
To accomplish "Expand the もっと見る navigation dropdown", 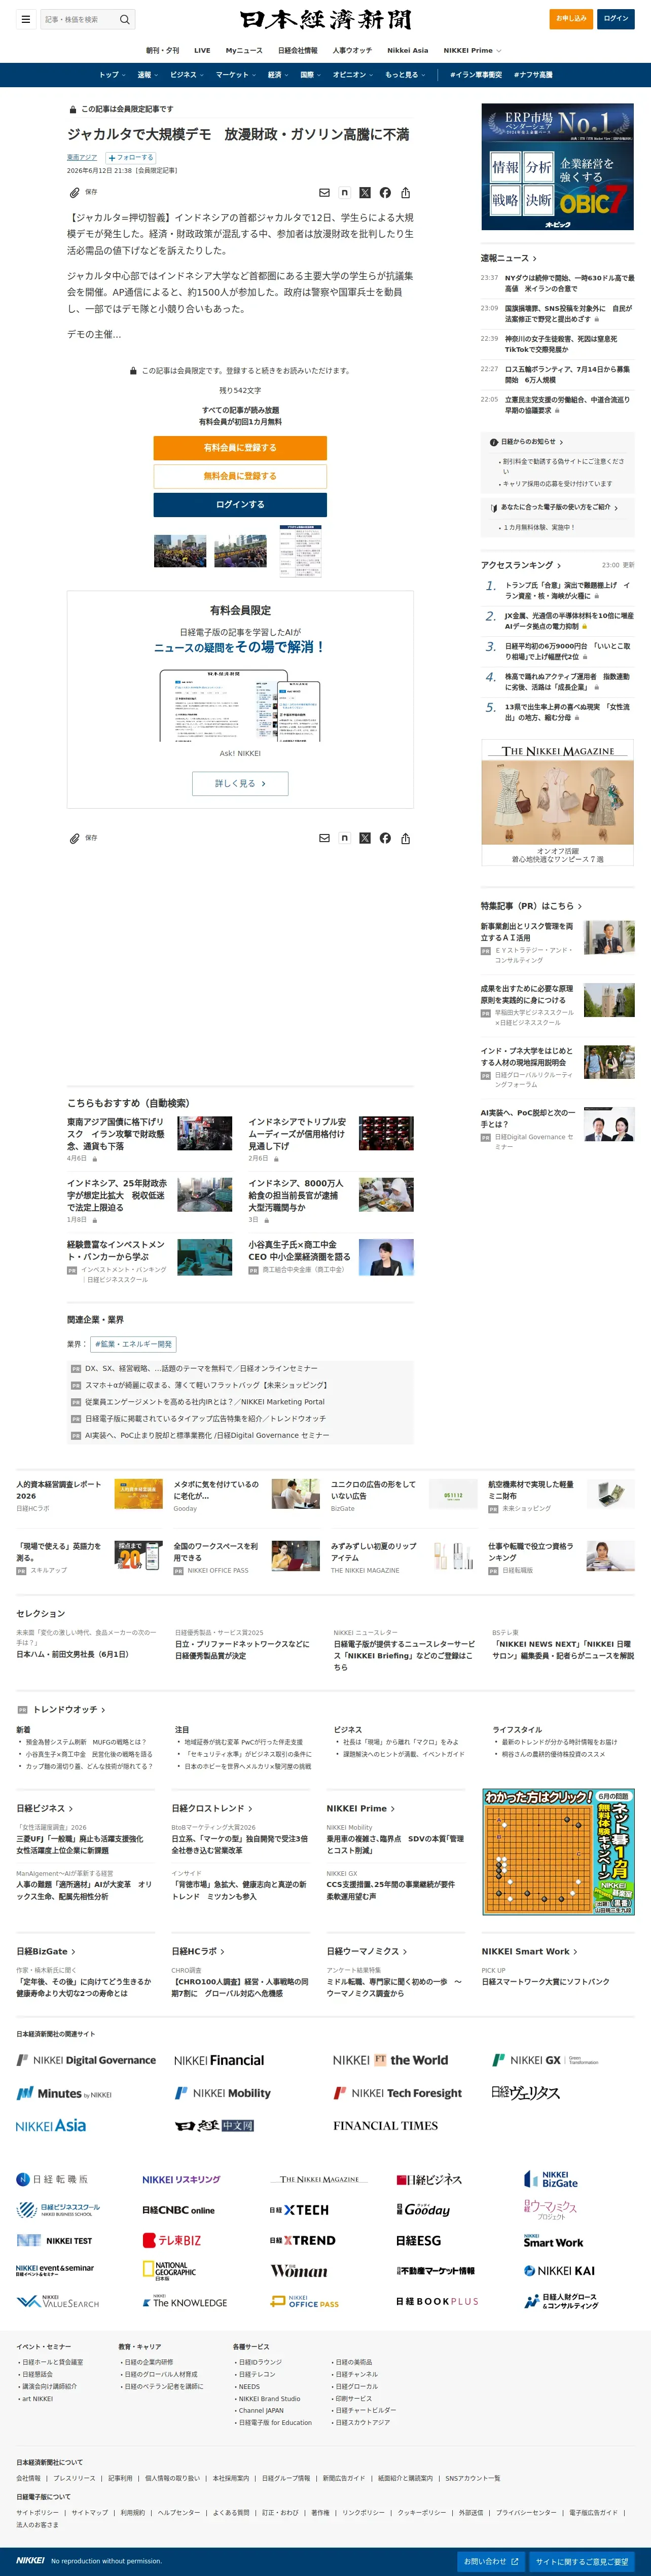I will click(404, 75).
